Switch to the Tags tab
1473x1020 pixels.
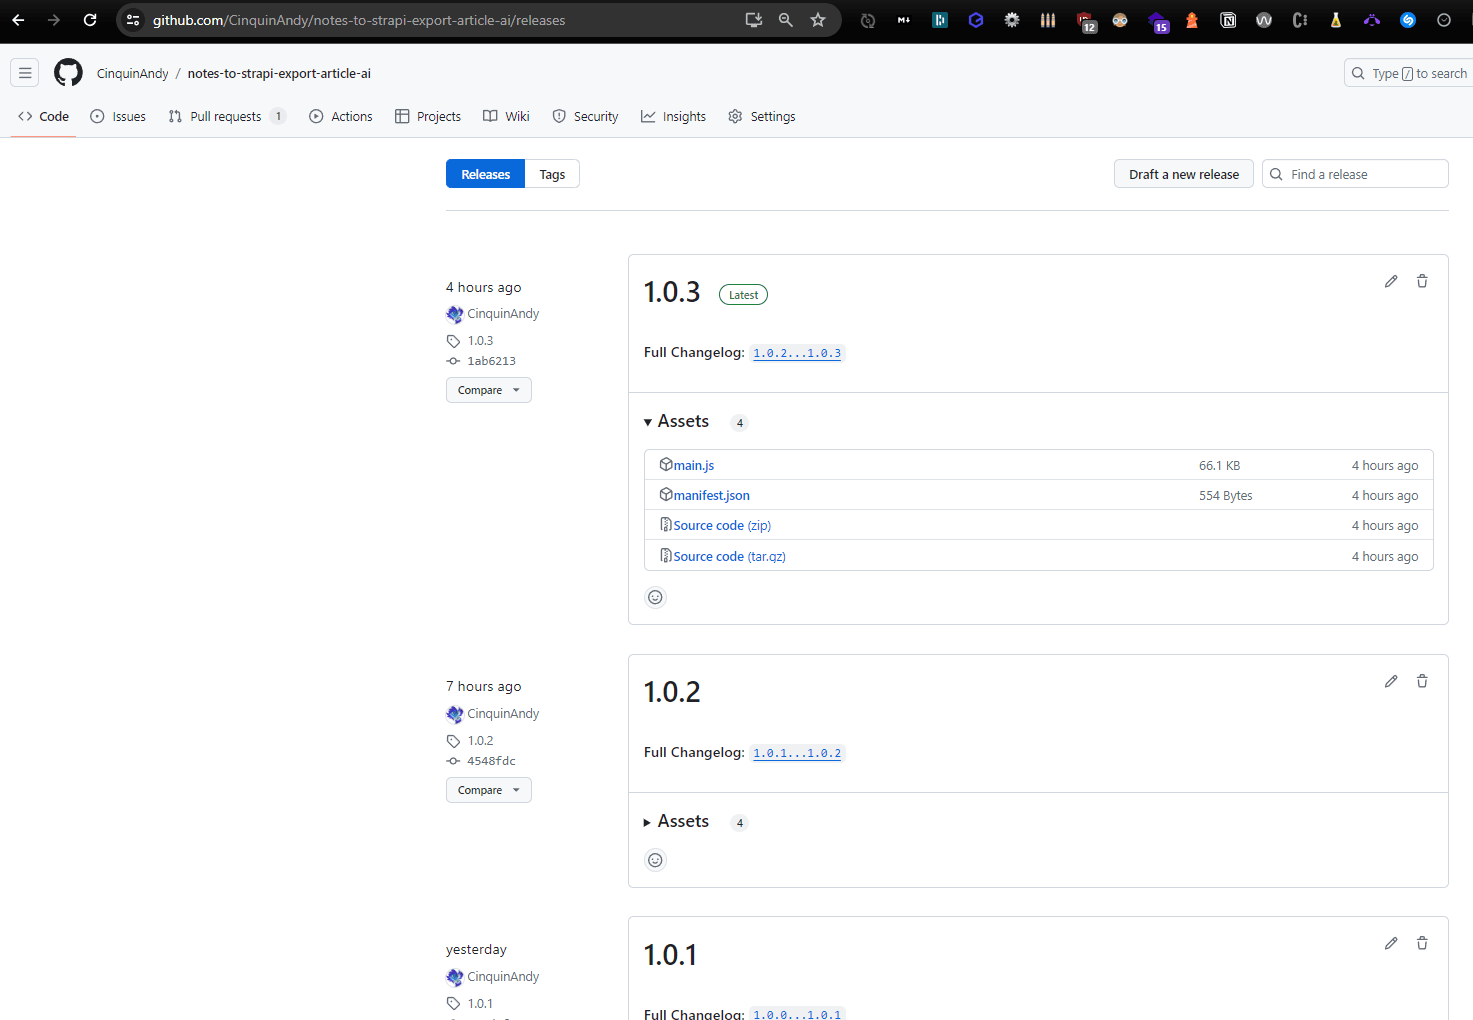552,174
